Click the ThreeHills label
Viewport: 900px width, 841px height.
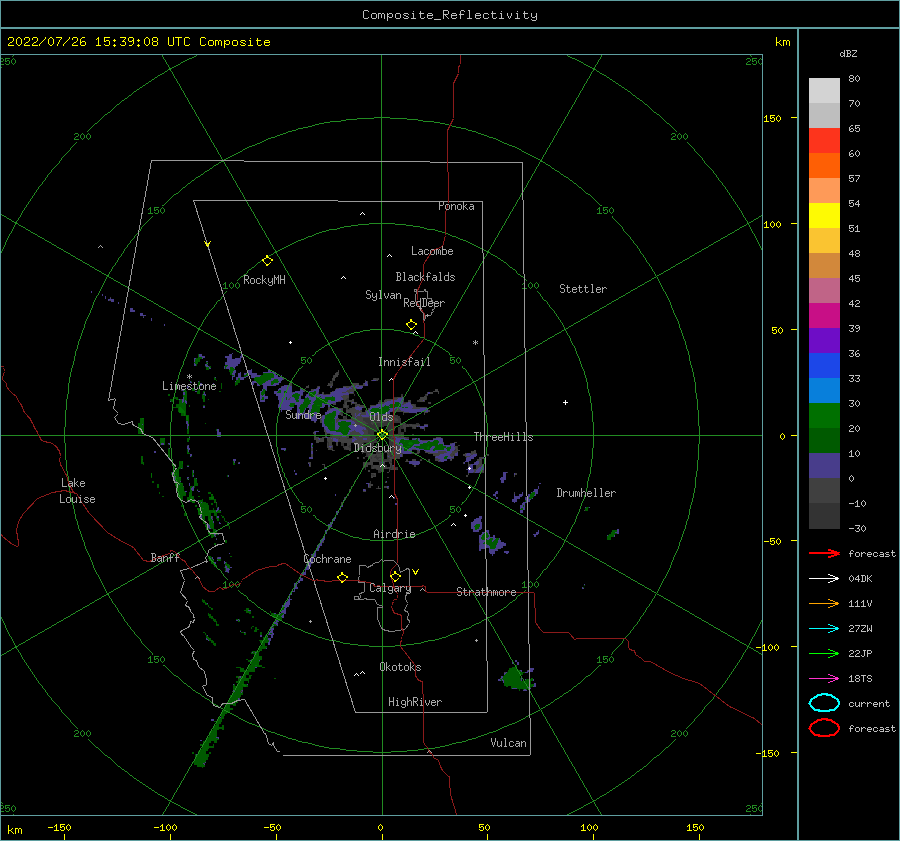[503, 437]
